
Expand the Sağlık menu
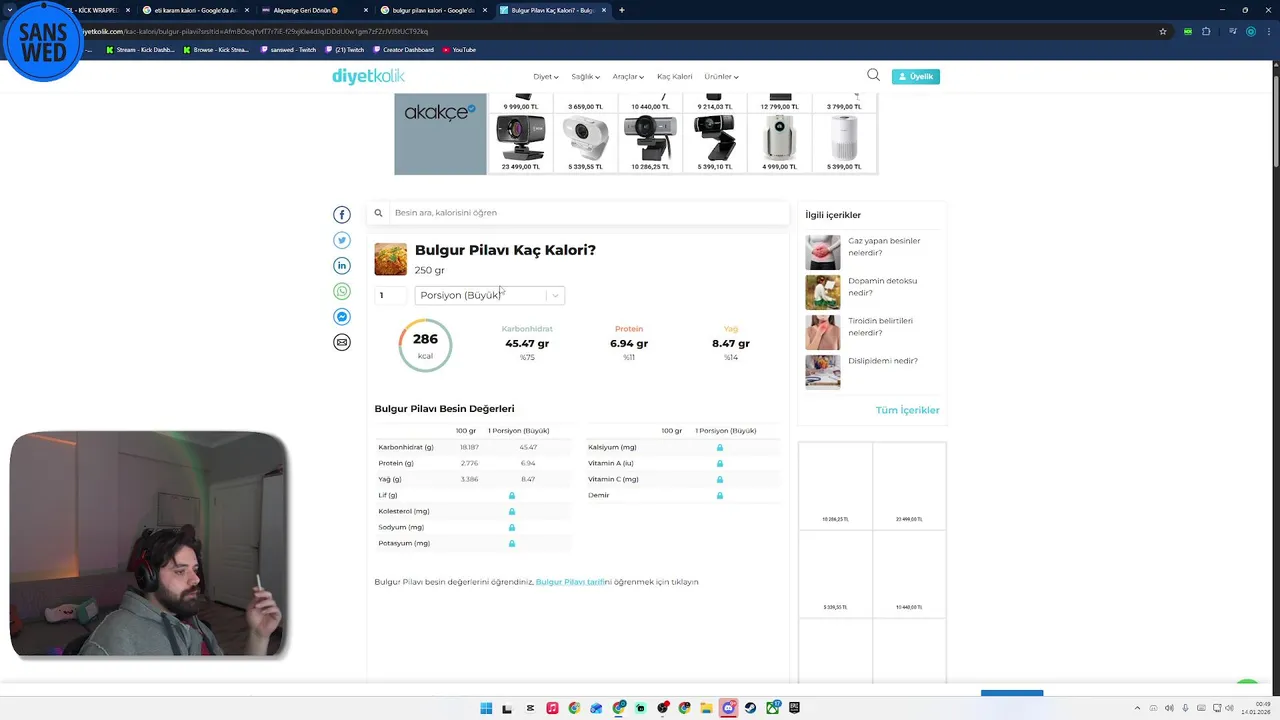585,76
